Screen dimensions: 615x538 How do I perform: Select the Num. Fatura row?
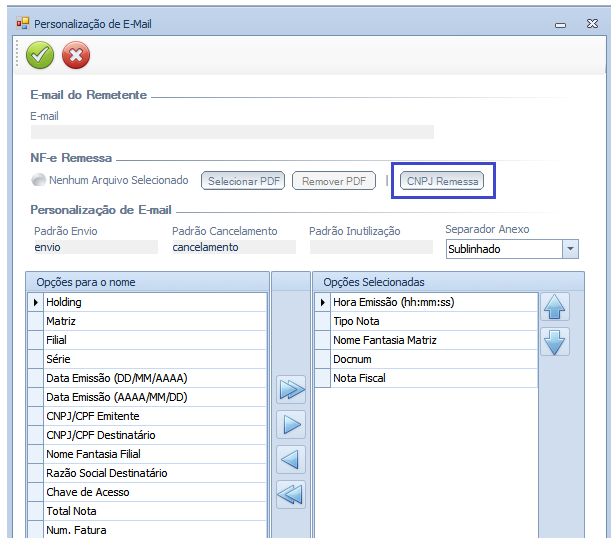click(155, 530)
